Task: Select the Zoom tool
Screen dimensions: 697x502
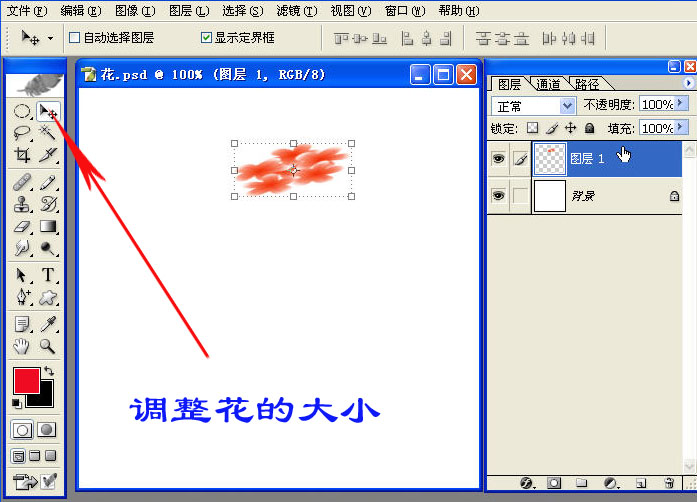Action: click(x=48, y=346)
